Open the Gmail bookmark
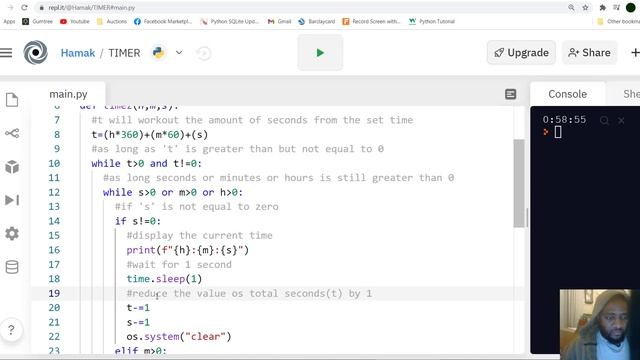This screenshot has width=640, height=360. [x=280, y=21]
